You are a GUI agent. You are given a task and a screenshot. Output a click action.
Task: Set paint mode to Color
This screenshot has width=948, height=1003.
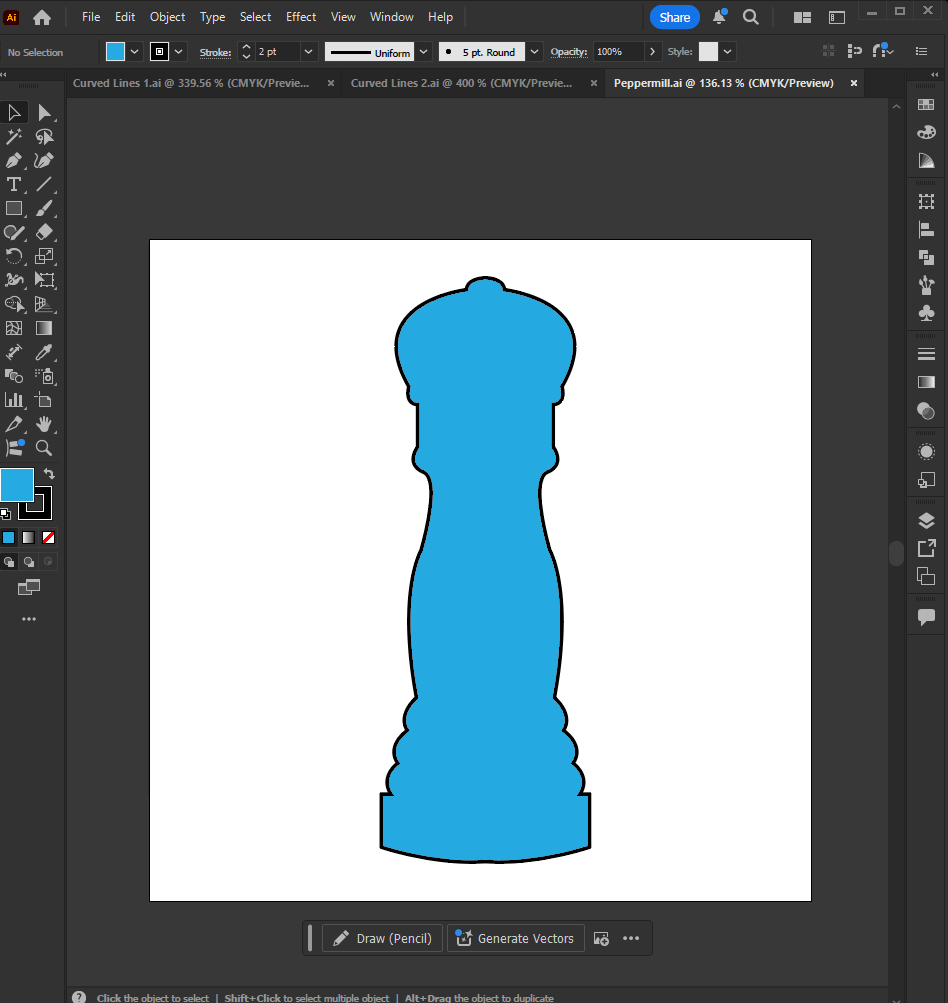pyautogui.click(x=8, y=538)
